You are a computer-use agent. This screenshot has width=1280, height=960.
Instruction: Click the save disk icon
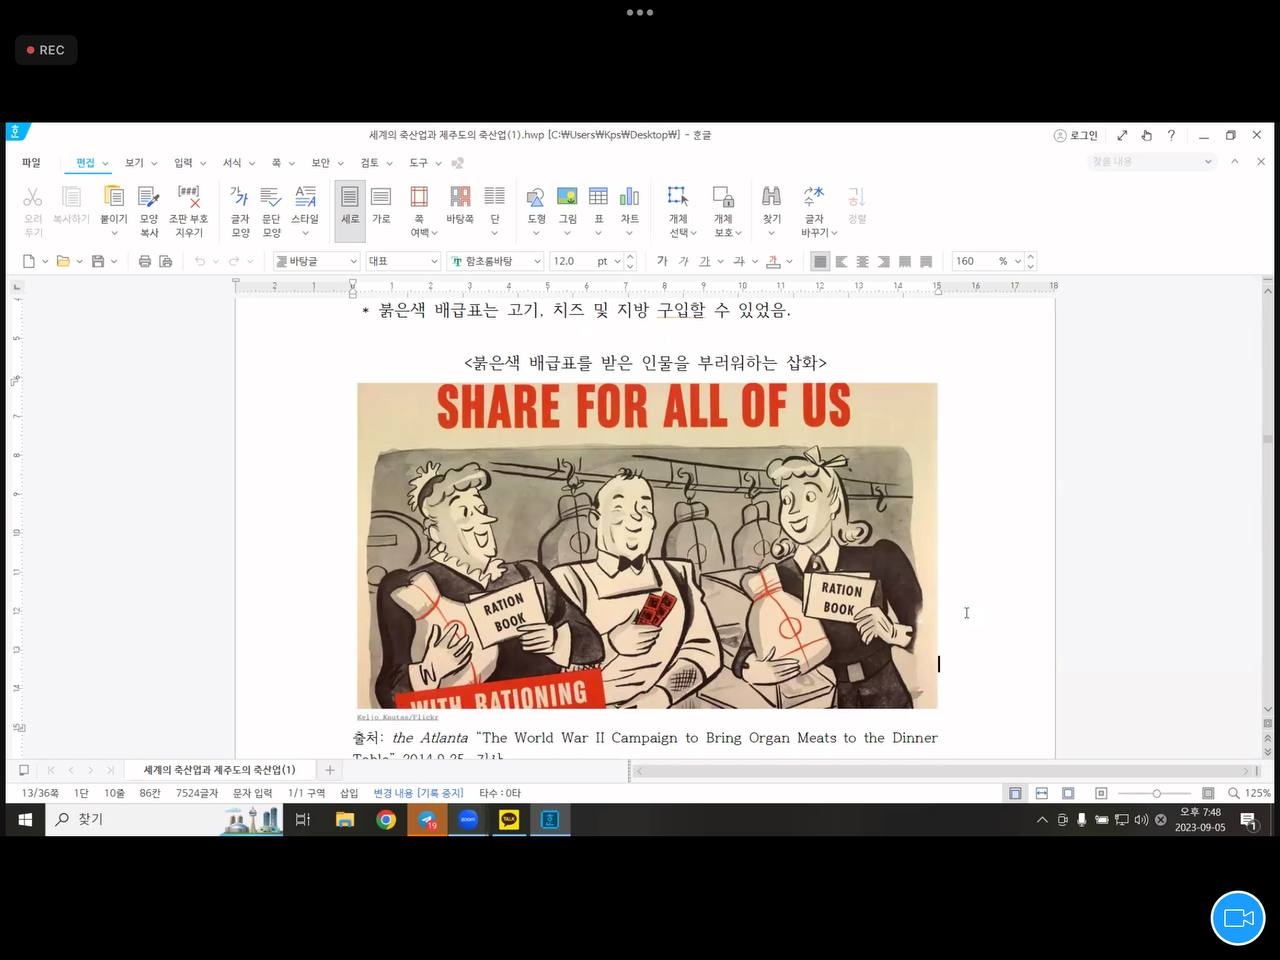click(x=97, y=261)
